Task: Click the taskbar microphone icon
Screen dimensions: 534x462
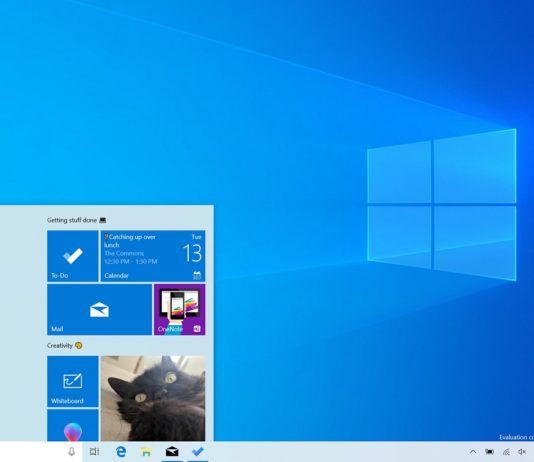Action: pos(72,452)
